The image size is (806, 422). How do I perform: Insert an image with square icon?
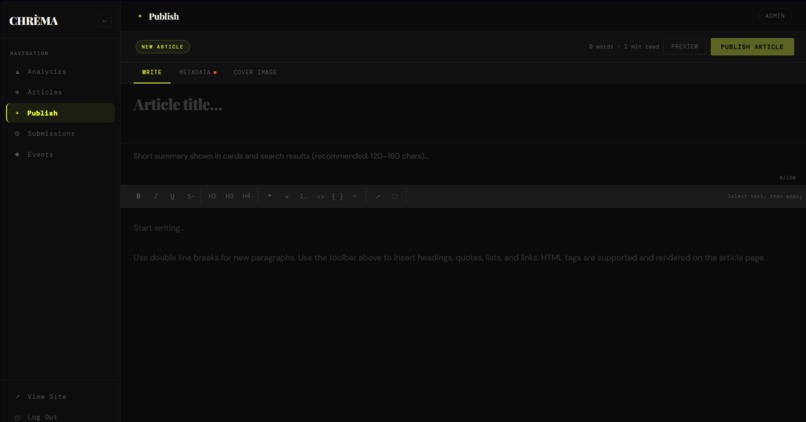coord(395,196)
